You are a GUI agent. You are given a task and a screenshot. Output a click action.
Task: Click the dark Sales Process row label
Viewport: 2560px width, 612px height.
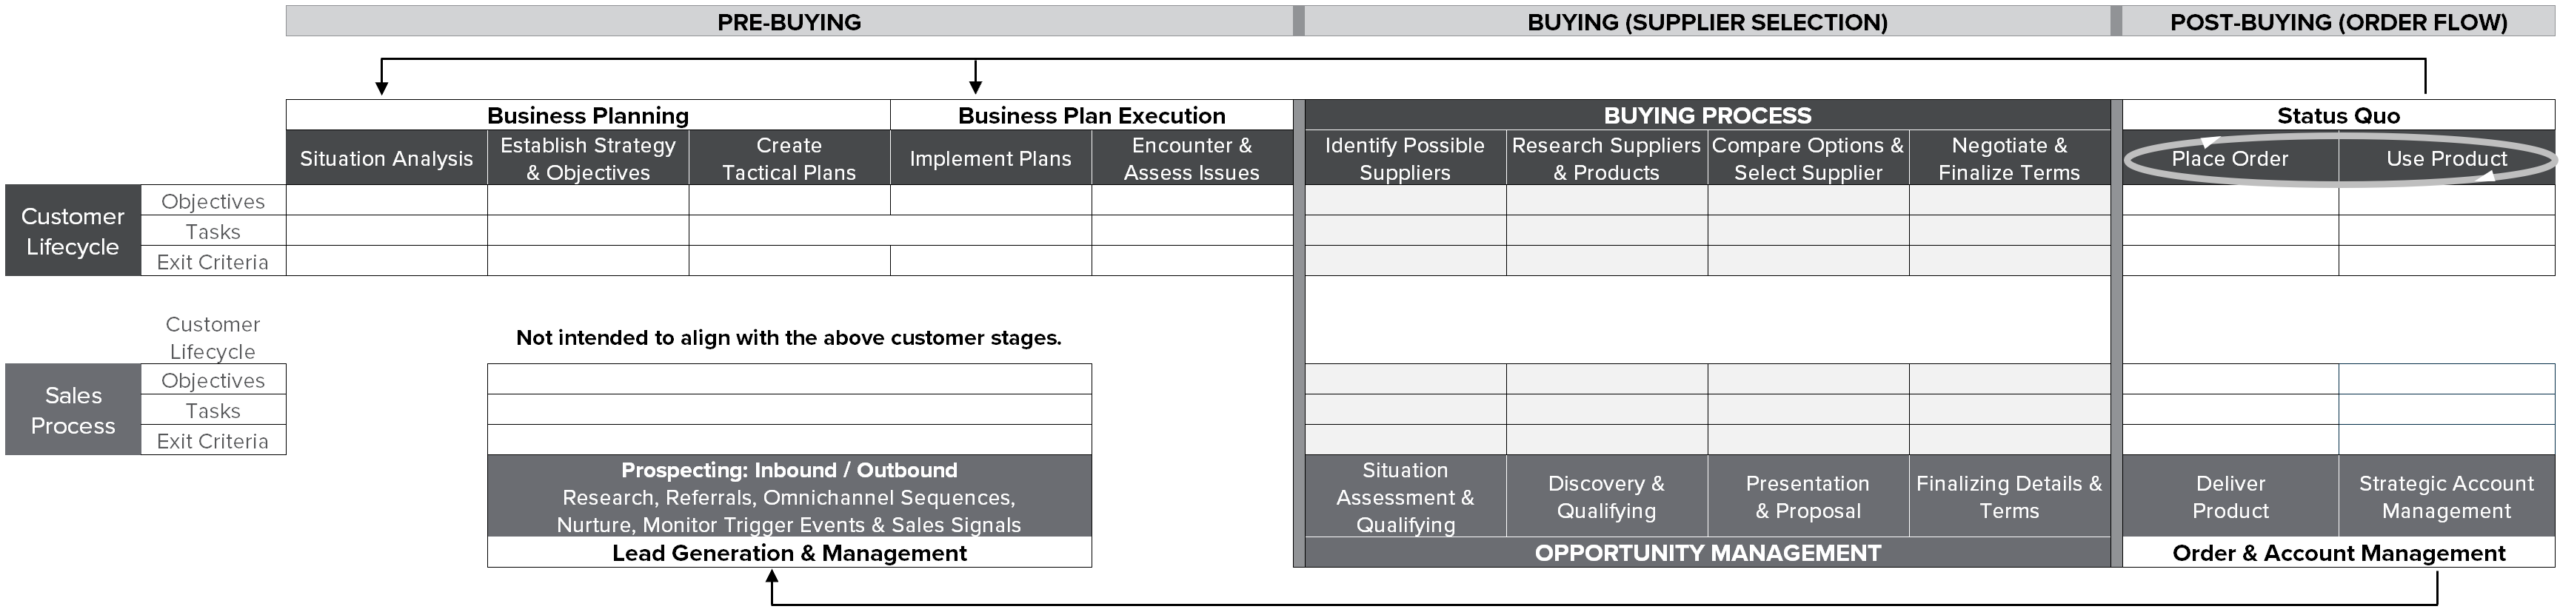pos(73,410)
